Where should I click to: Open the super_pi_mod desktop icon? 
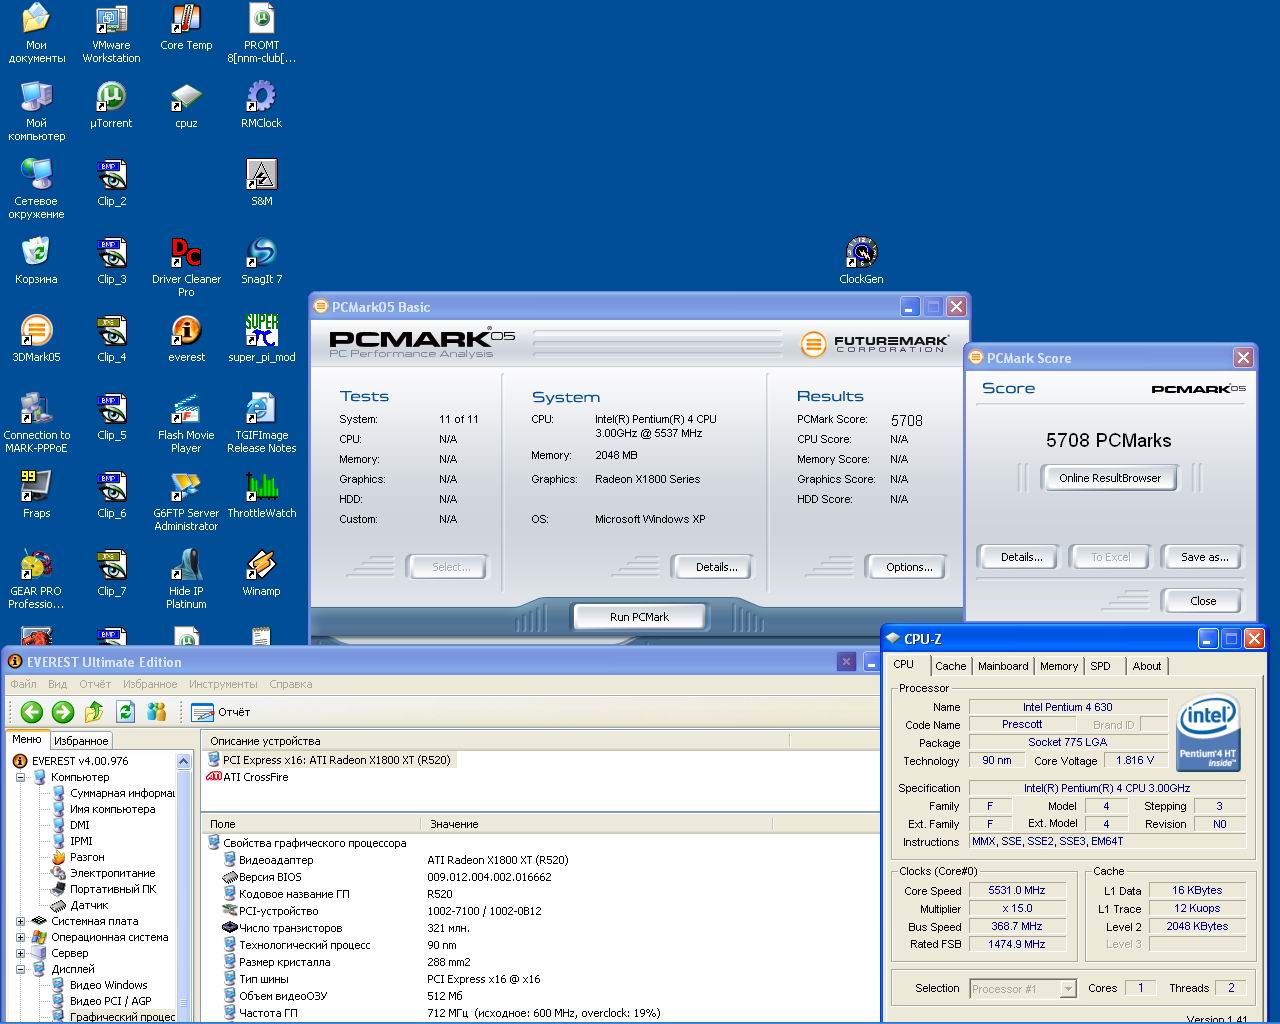tap(261, 339)
